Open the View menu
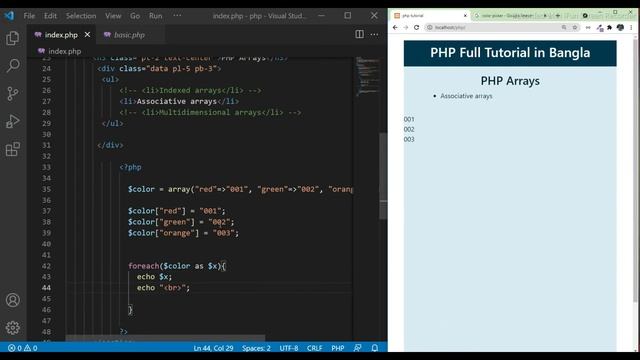640x360 pixels. [113, 16]
